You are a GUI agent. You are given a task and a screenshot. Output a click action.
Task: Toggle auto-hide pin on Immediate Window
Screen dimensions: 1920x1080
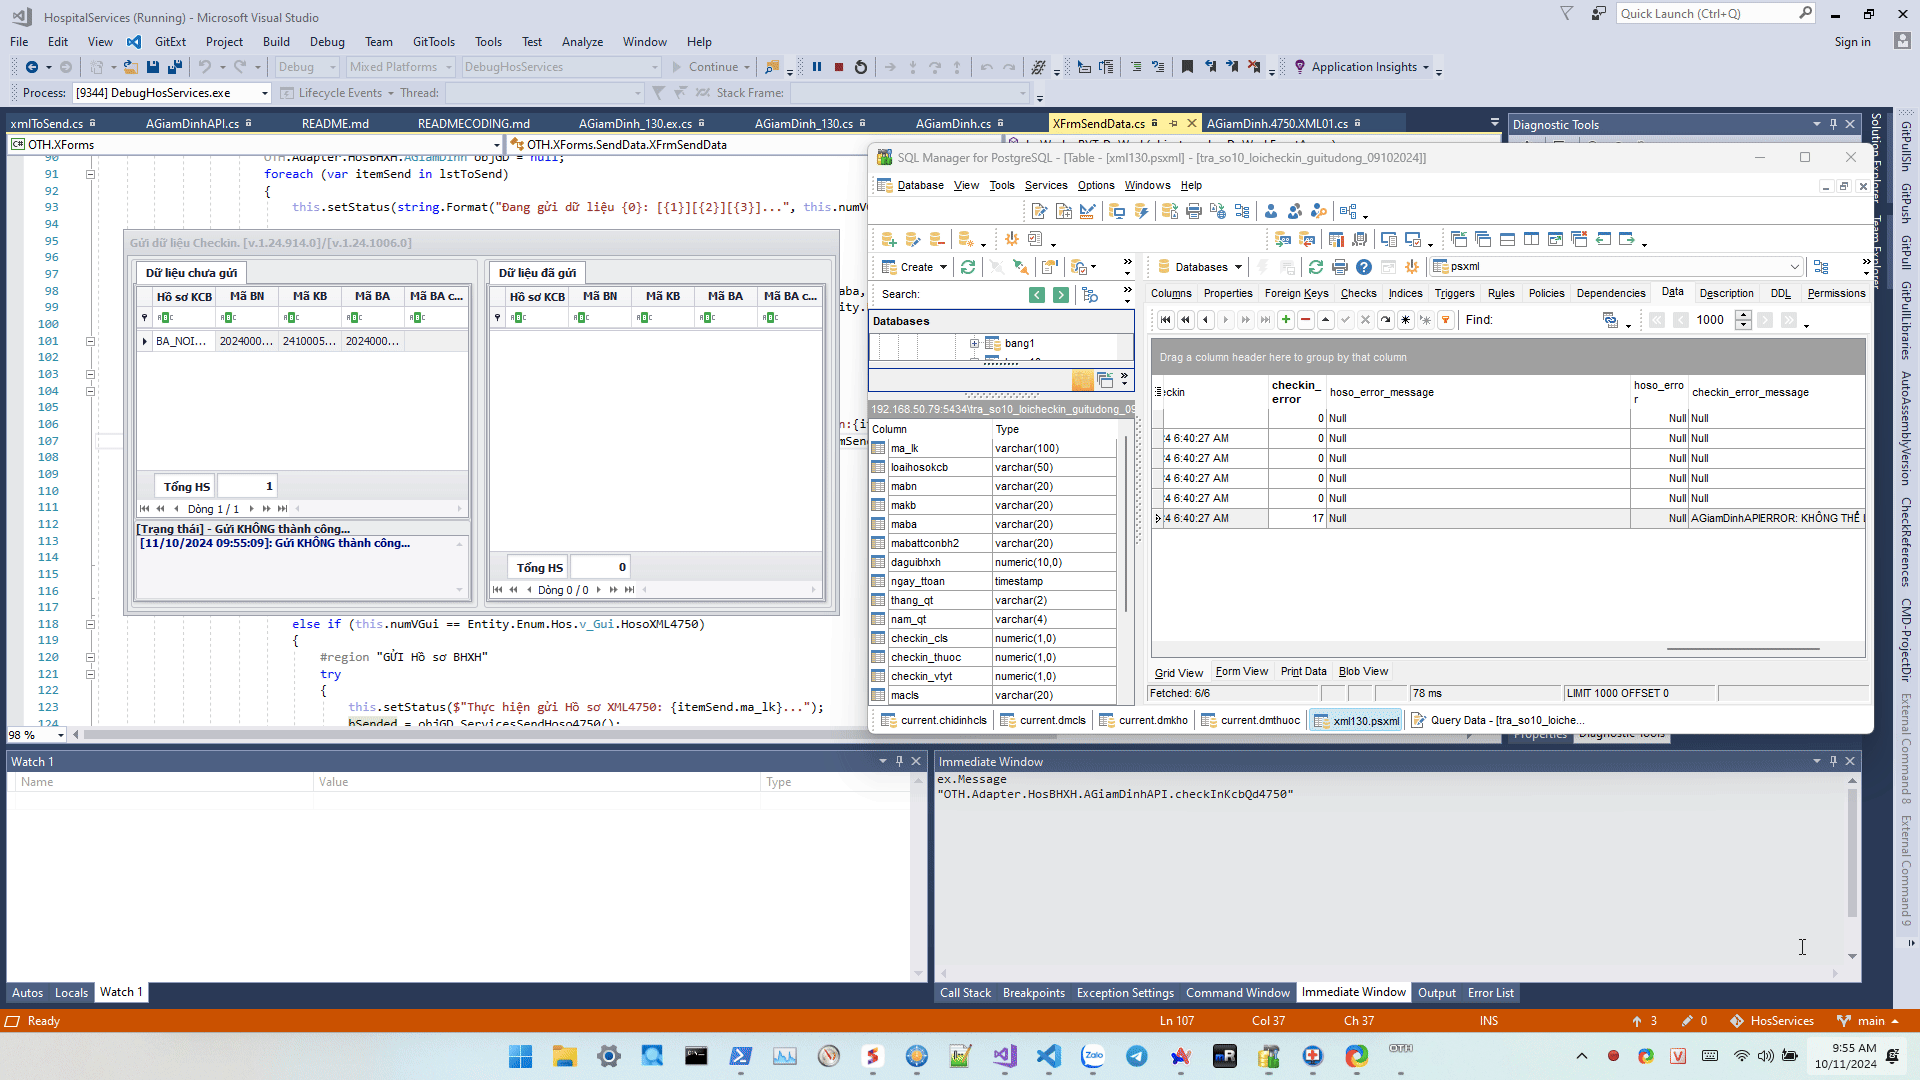click(x=1833, y=762)
